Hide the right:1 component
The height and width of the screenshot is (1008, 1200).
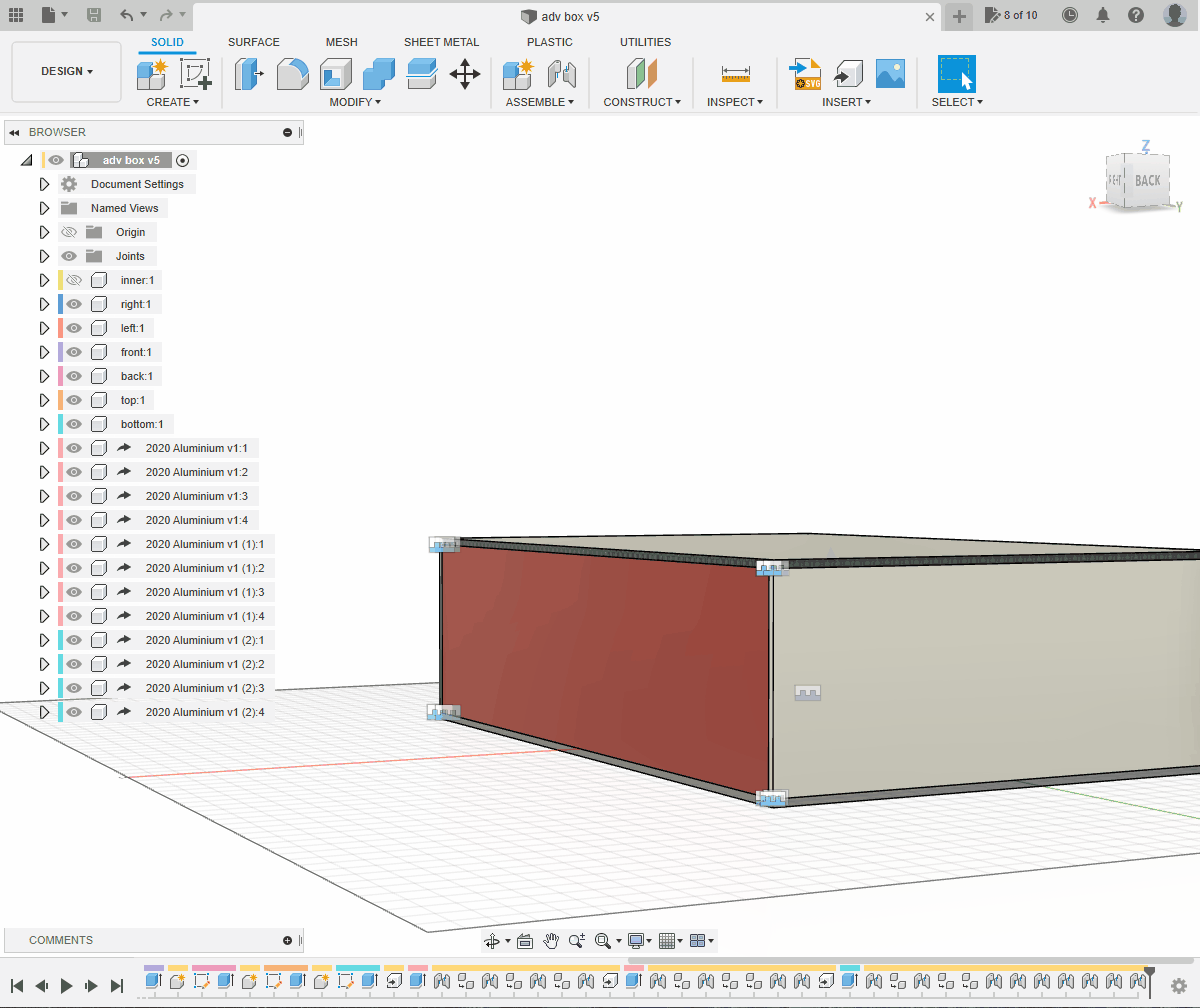click(73, 304)
